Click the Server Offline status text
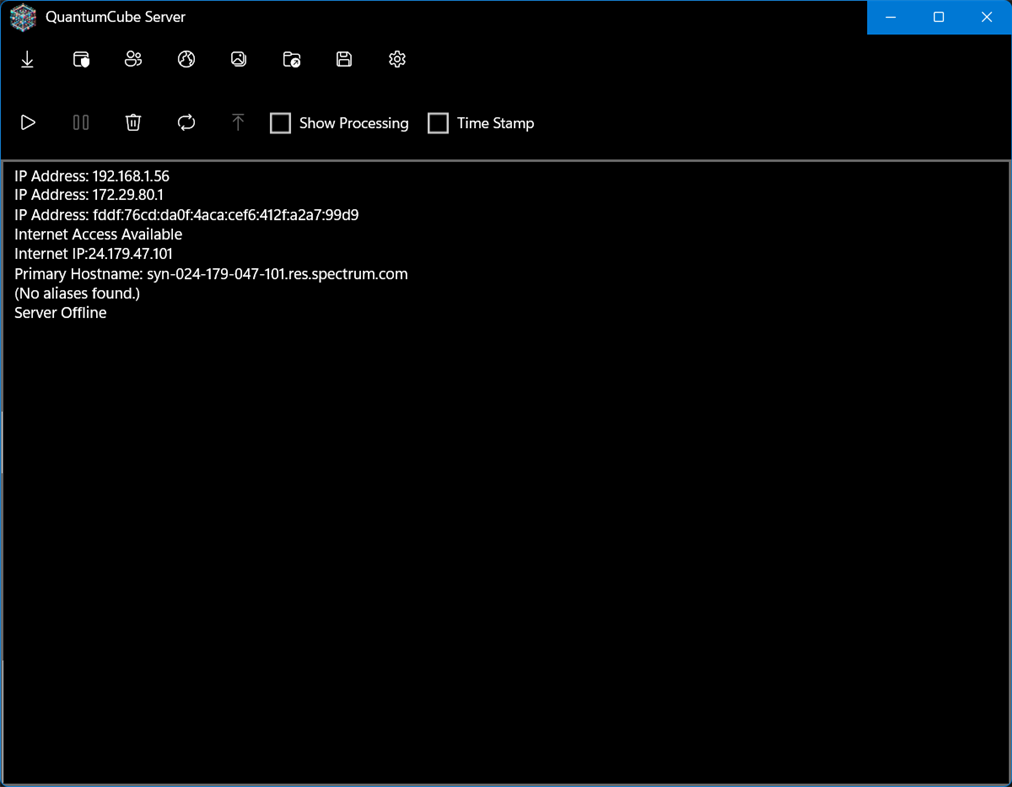Viewport: 1012px width, 787px height. point(60,312)
